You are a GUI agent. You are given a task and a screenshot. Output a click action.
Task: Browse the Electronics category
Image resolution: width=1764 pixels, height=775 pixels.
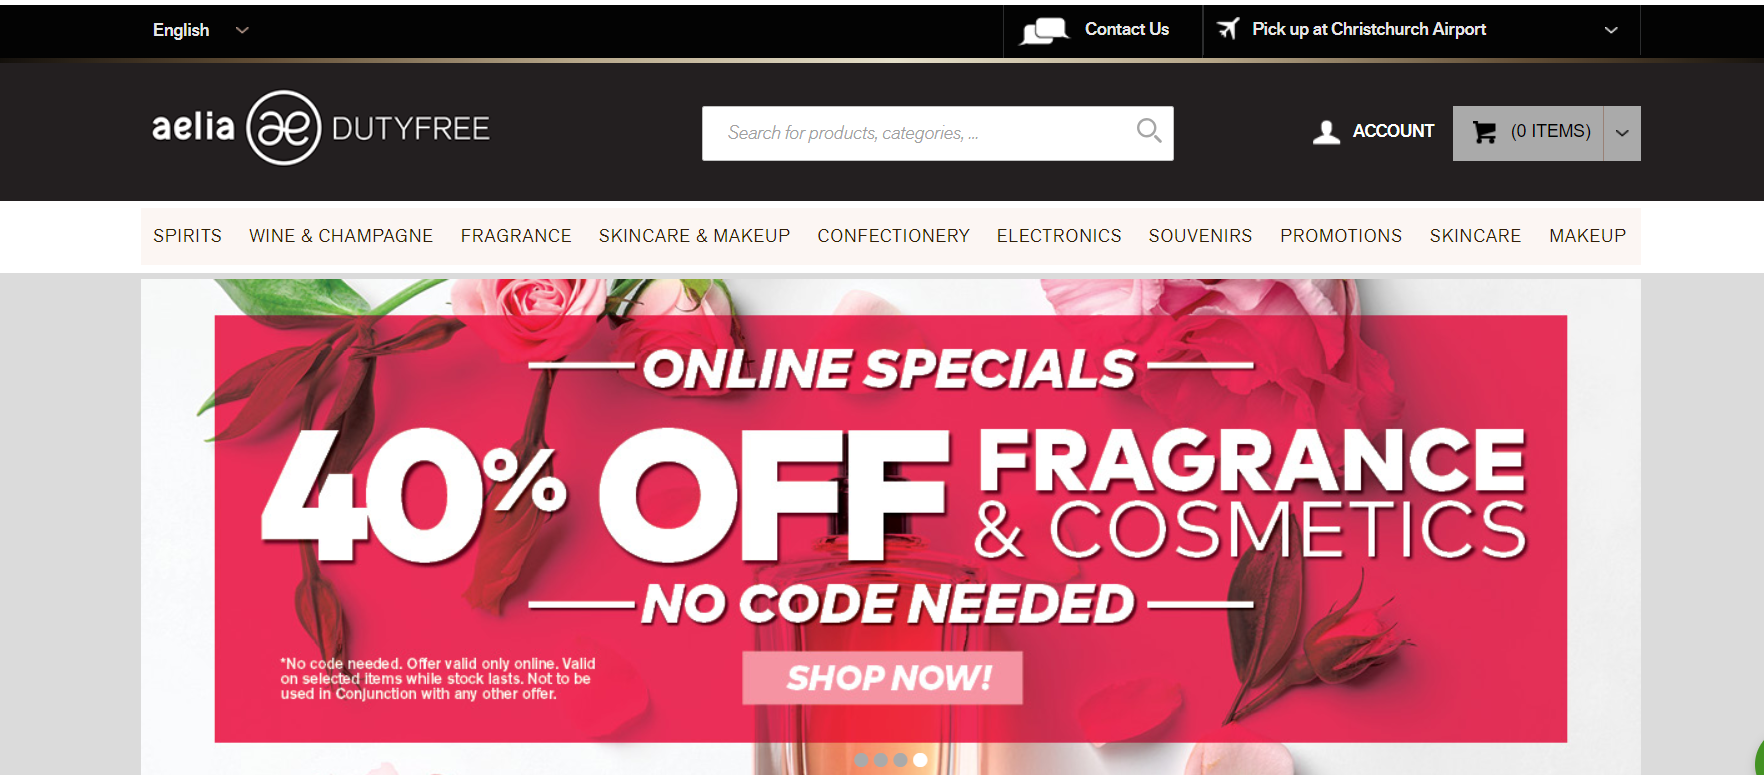(1059, 236)
